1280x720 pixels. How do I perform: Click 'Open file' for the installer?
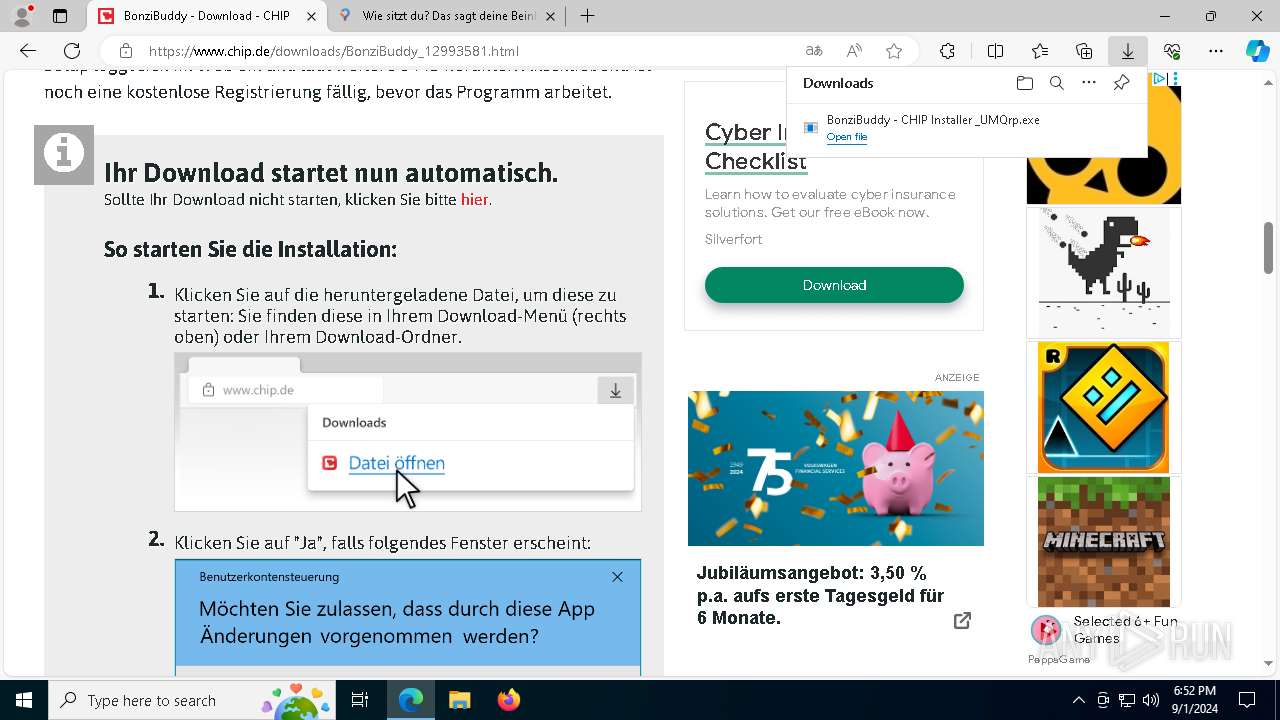click(847, 137)
